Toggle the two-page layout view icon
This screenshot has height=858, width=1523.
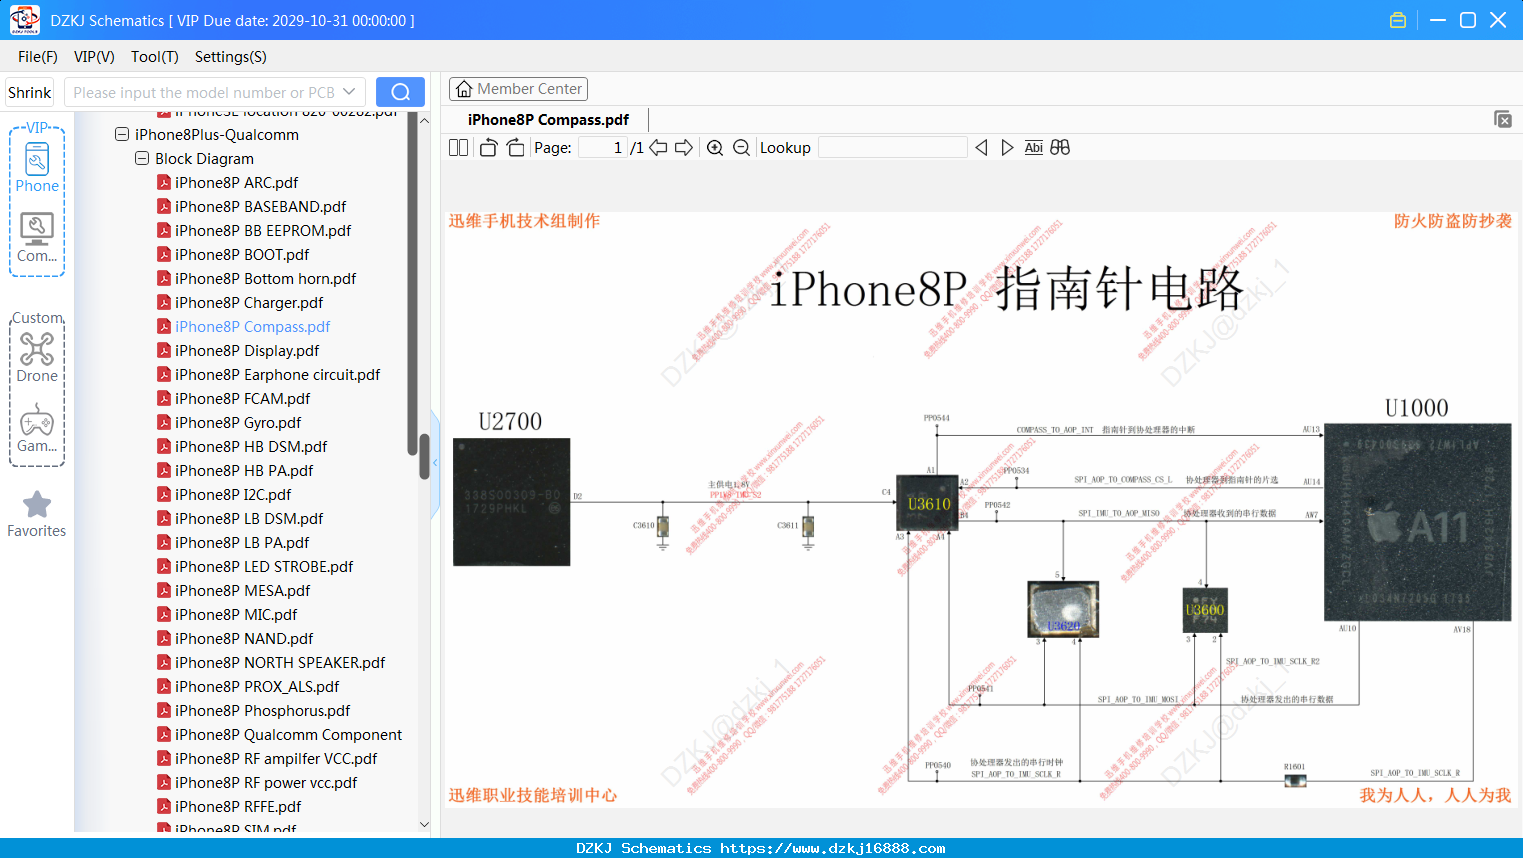tap(459, 148)
